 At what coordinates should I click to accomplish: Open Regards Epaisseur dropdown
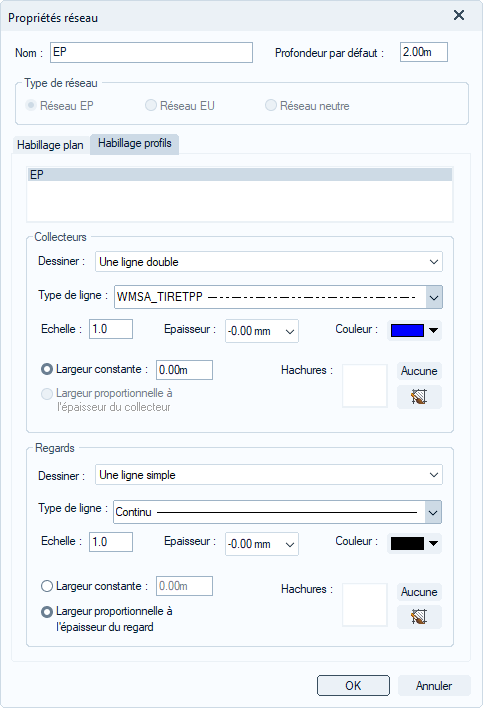pos(262,544)
